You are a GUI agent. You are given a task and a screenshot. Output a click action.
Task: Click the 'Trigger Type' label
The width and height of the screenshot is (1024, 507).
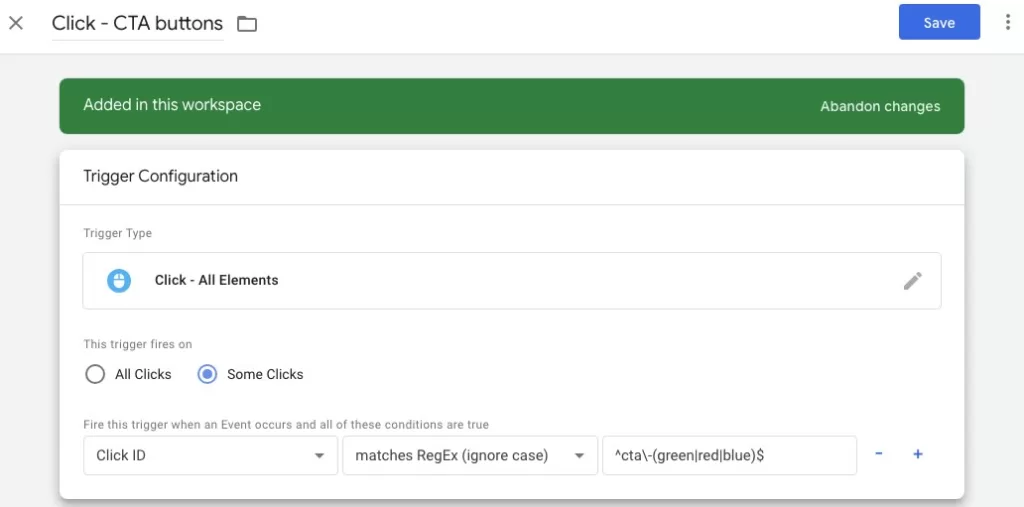click(x=117, y=233)
